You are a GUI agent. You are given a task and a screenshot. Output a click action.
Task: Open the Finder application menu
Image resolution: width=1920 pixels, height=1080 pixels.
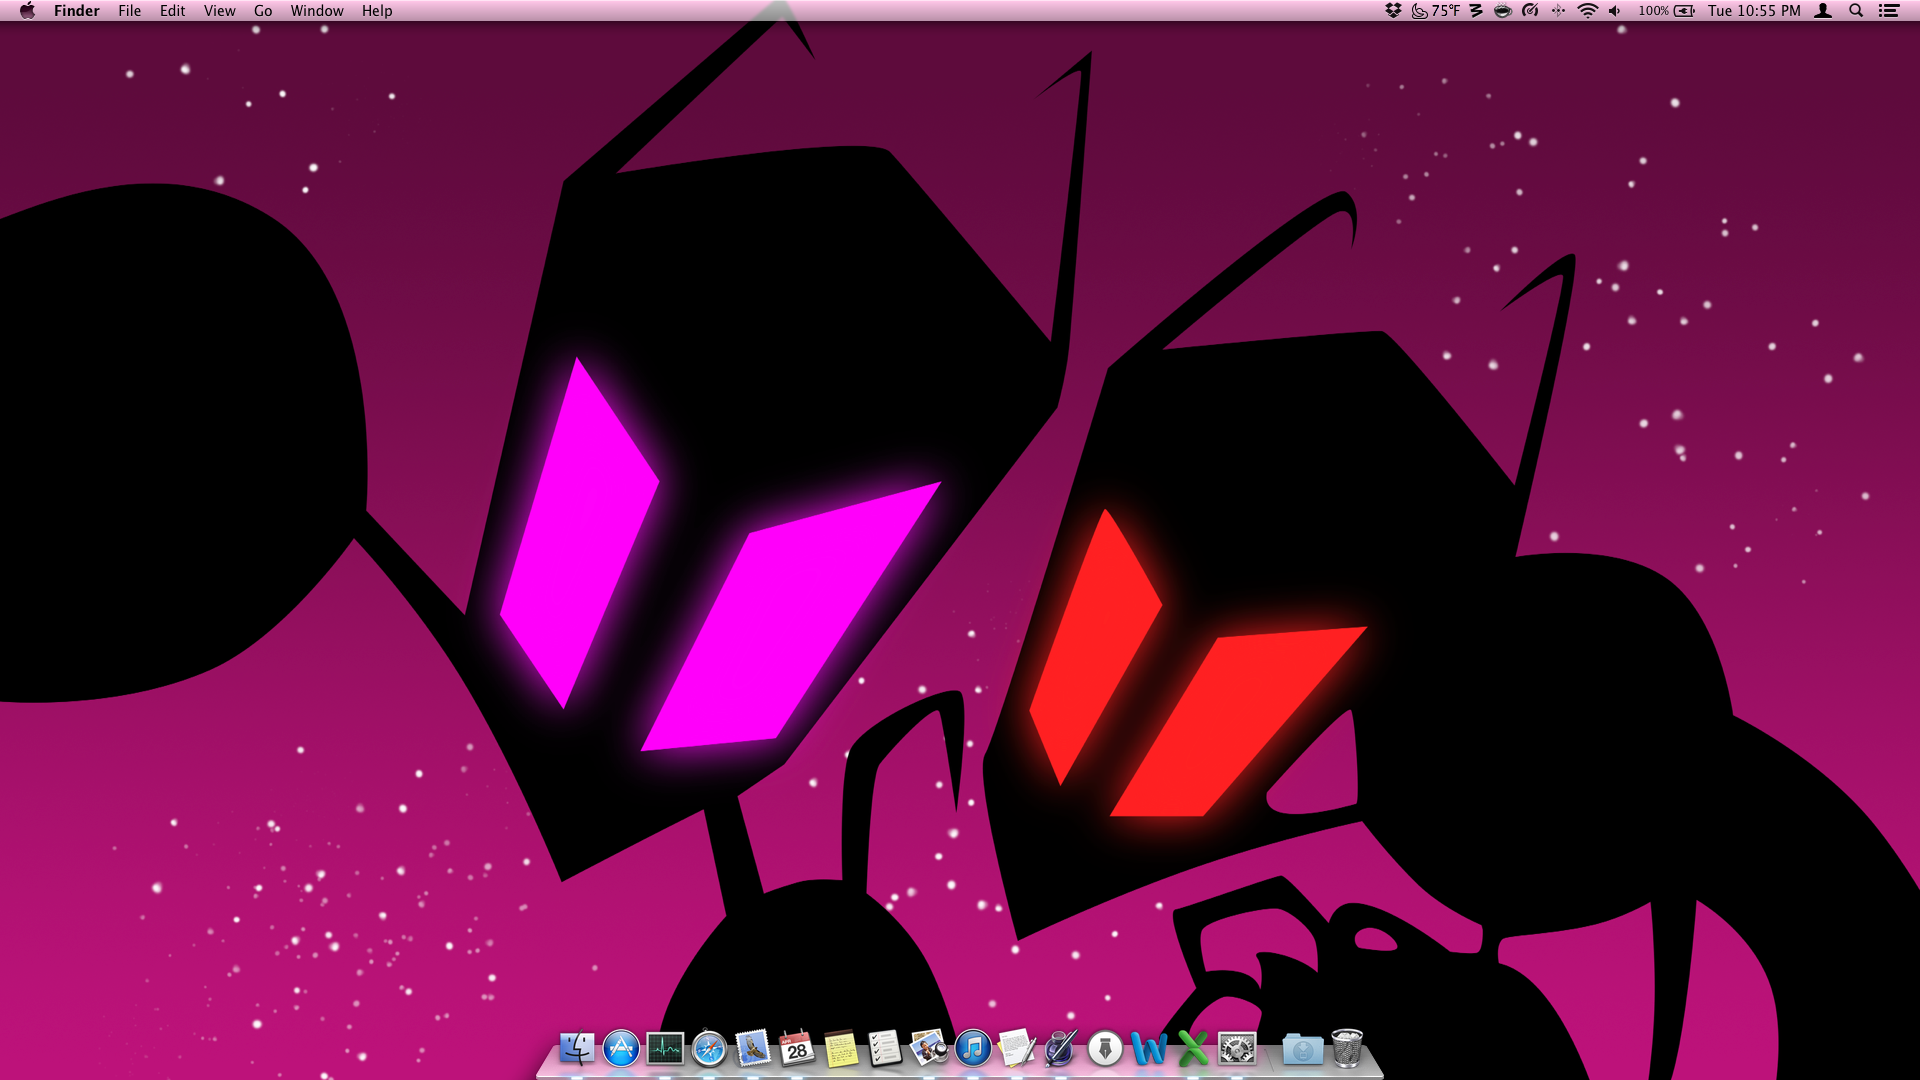click(77, 11)
